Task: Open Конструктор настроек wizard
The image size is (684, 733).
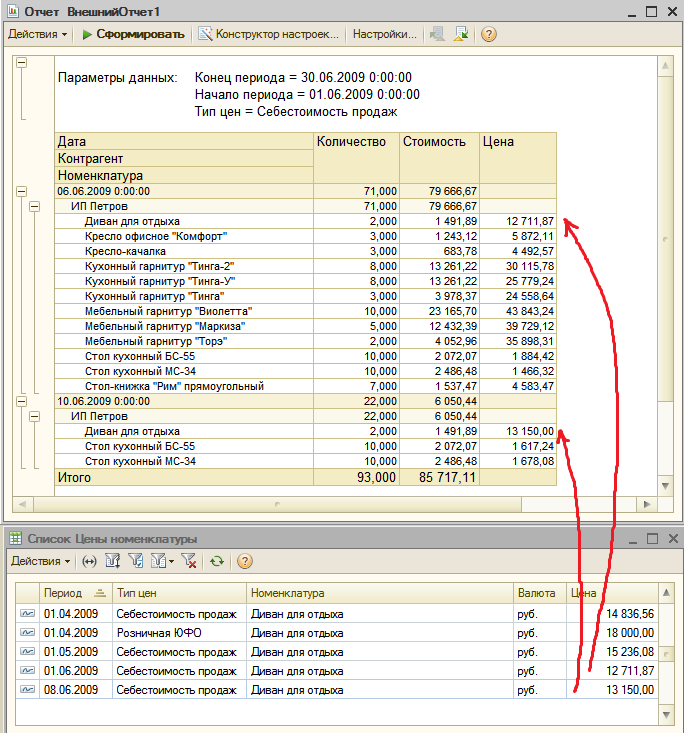Action: [x=268, y=34]
